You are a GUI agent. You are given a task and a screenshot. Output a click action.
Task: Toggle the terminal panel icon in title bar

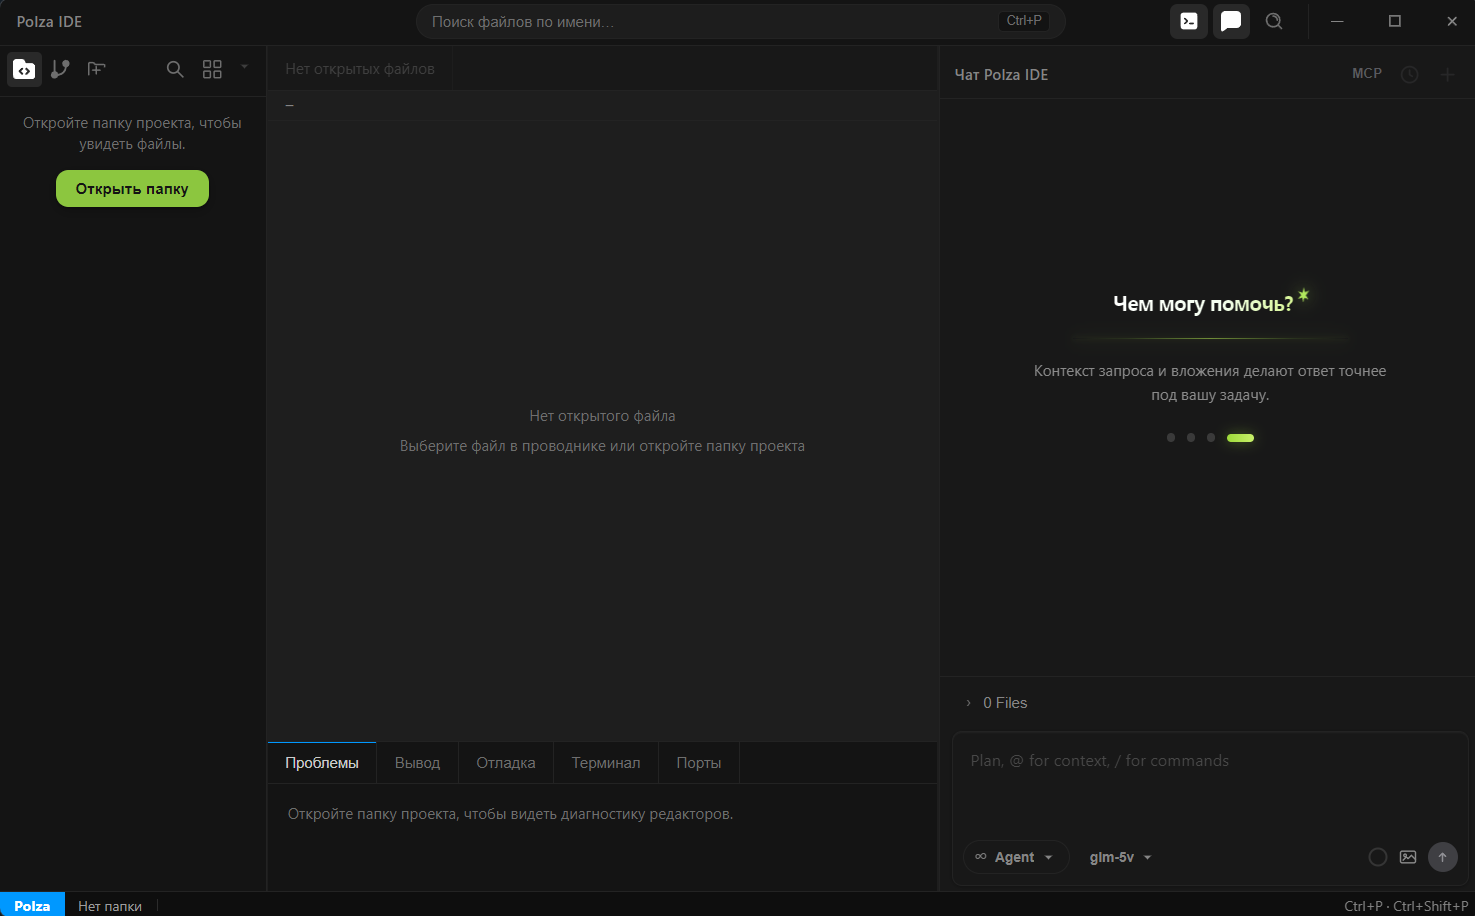point(1189,21)
